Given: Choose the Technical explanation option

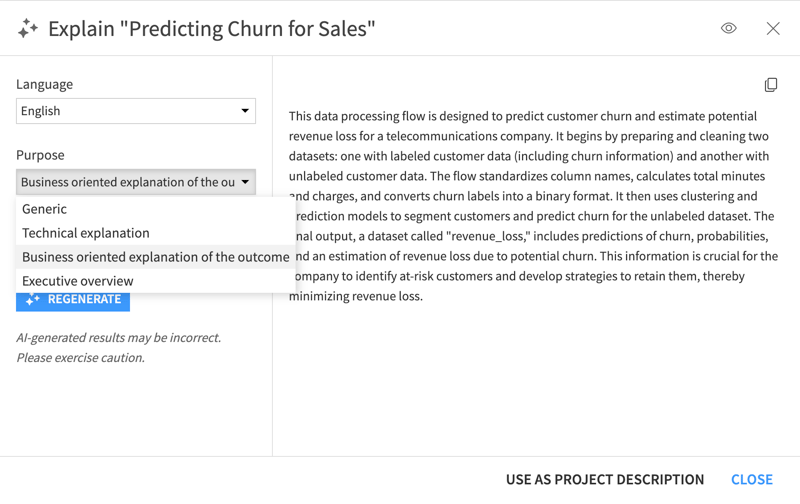Looking at the screenshot, I should (86, 233).
